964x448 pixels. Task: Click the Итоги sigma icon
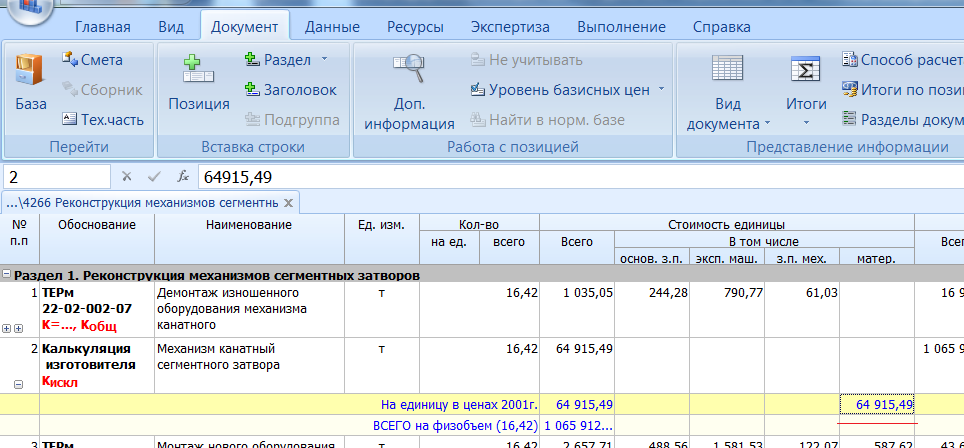point(805,70)
